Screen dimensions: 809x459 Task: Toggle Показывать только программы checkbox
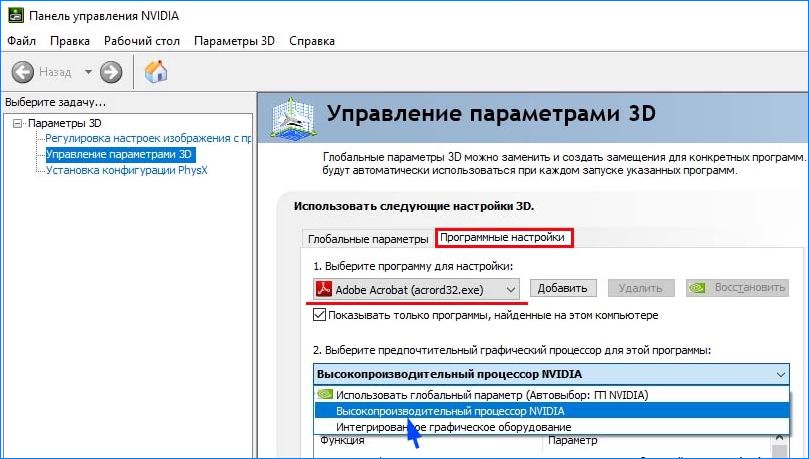(x=319, y=315)
